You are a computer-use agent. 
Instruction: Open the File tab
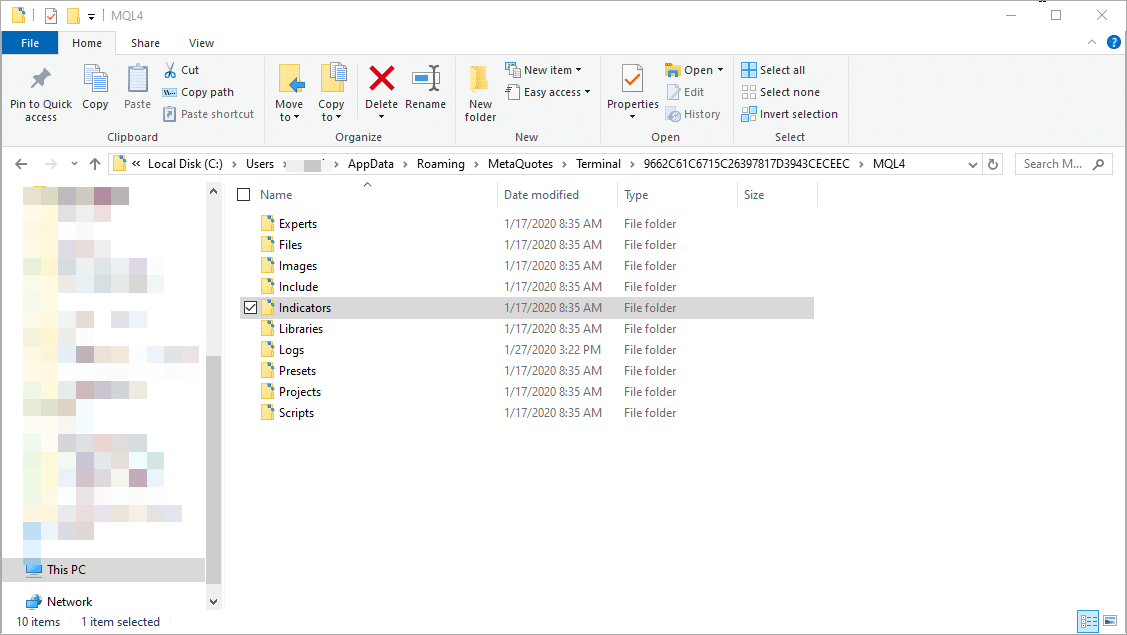click(30, 43)
